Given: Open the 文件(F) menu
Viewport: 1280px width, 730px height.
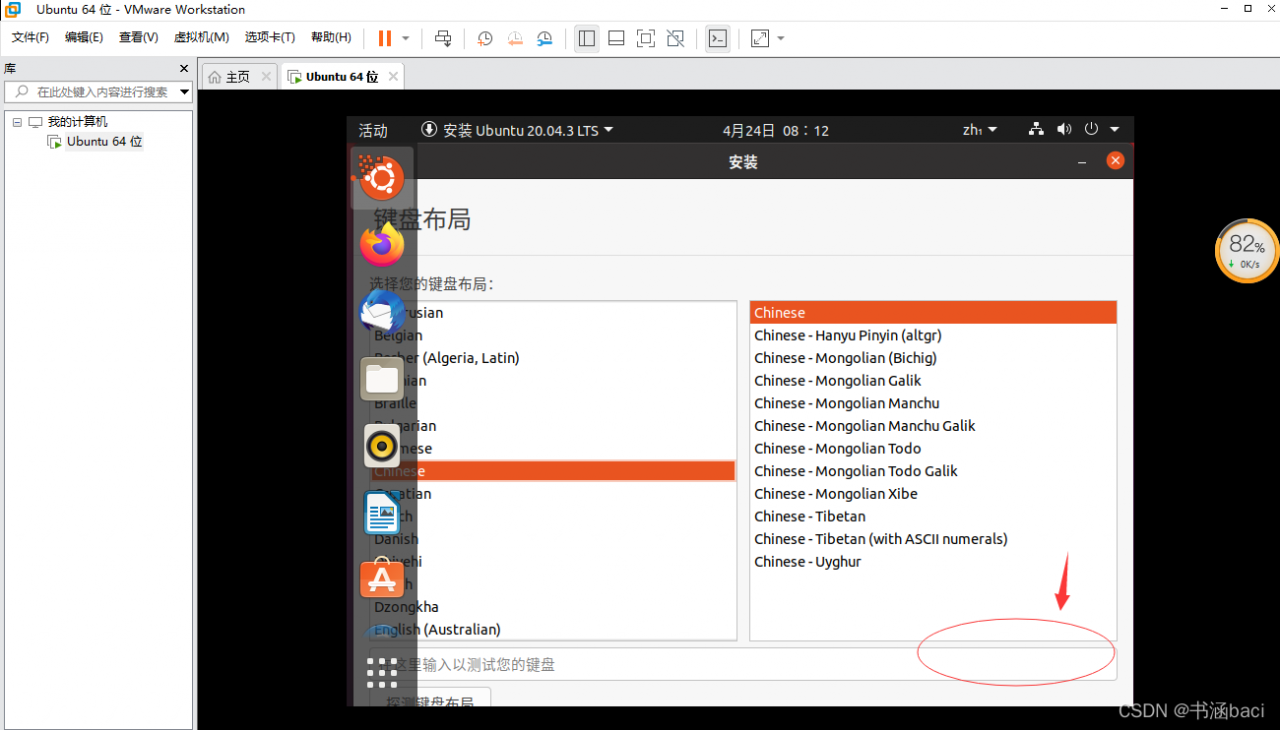Looking at the screenshot, I should point(30,38).
